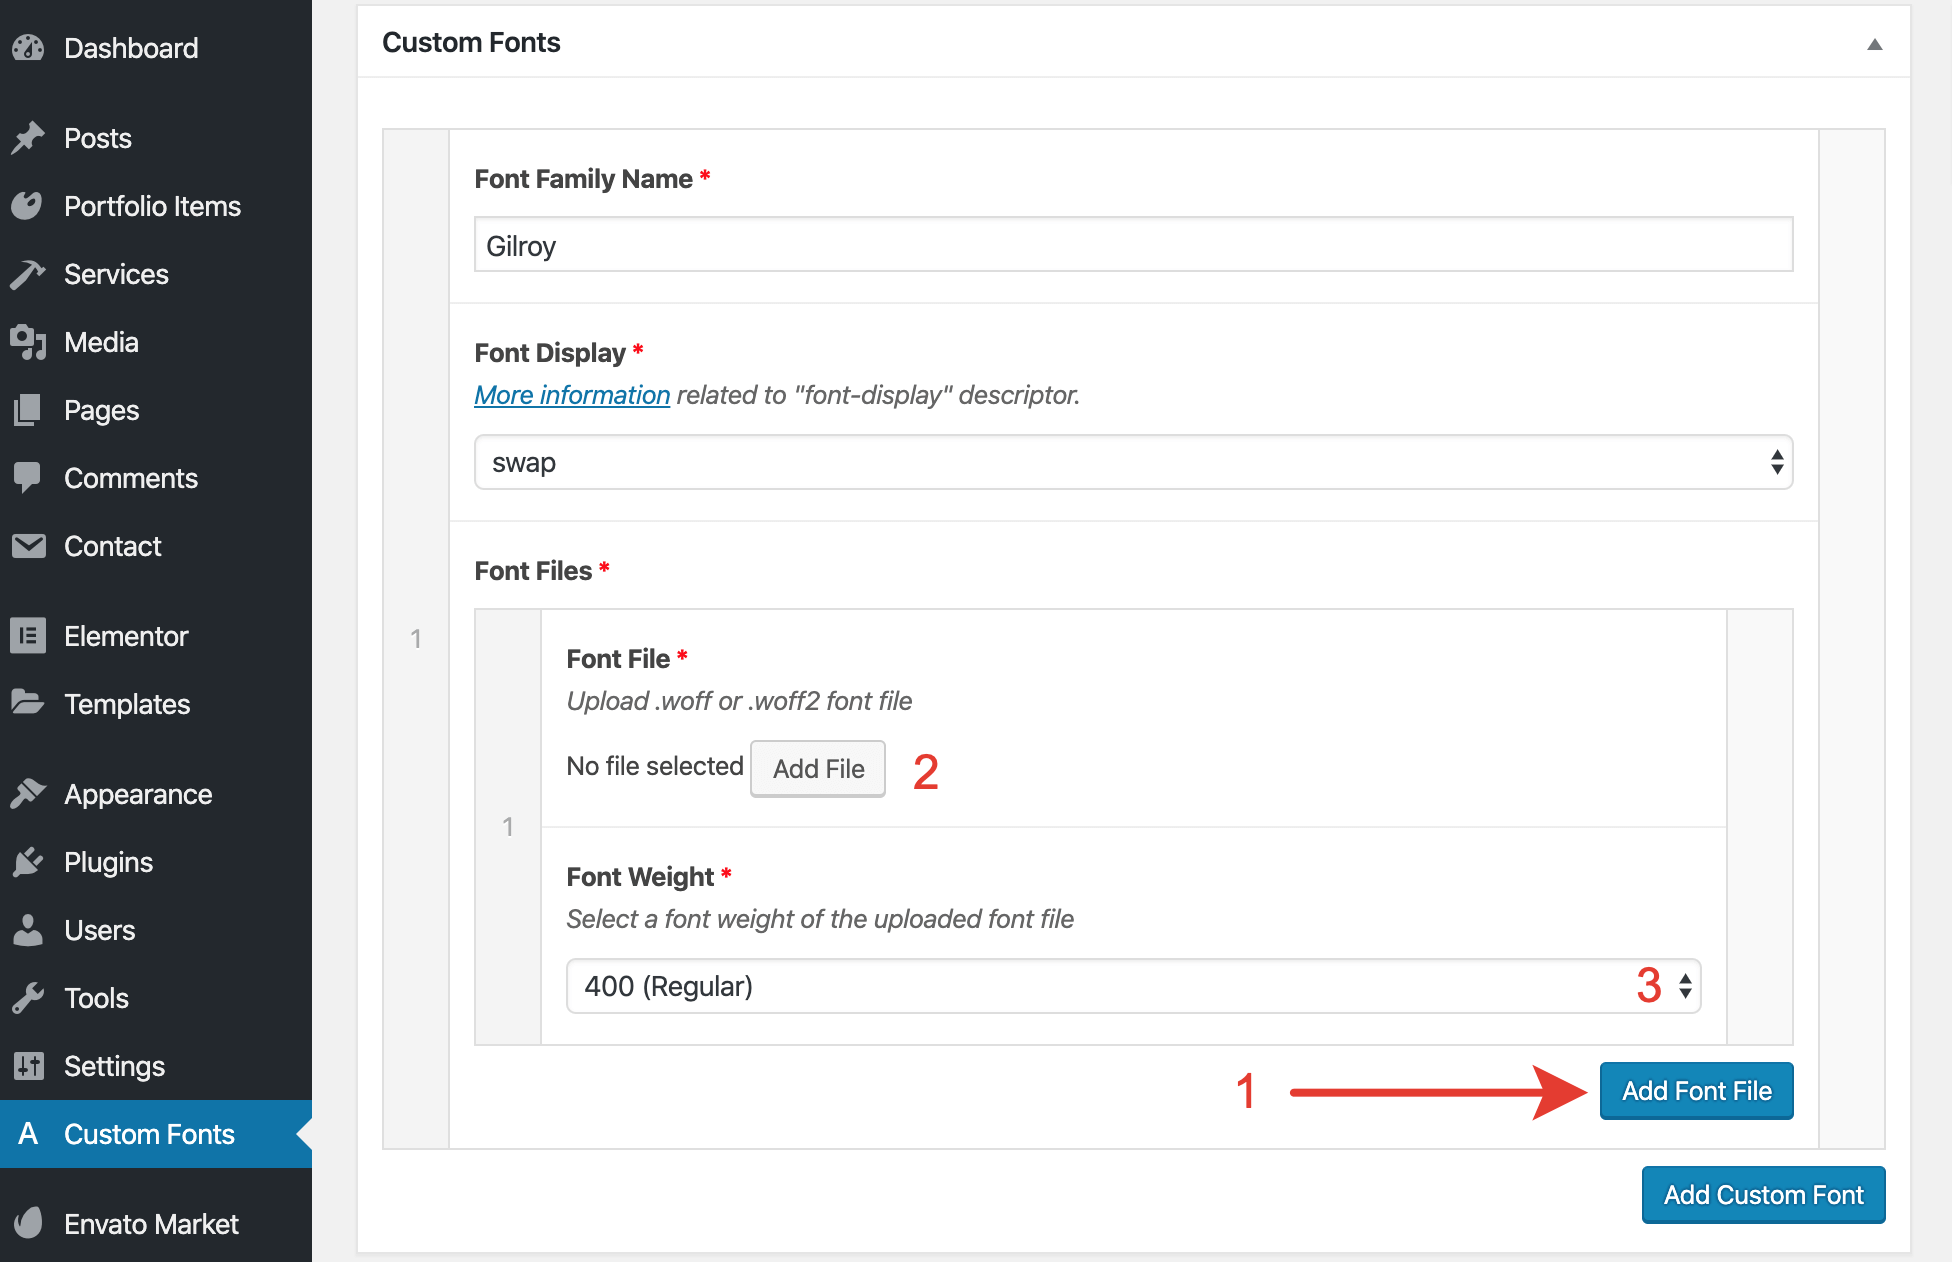This screenshot has height=1262, width=1952.
Task: Open the More information link
Action: [x=571, y=395]
